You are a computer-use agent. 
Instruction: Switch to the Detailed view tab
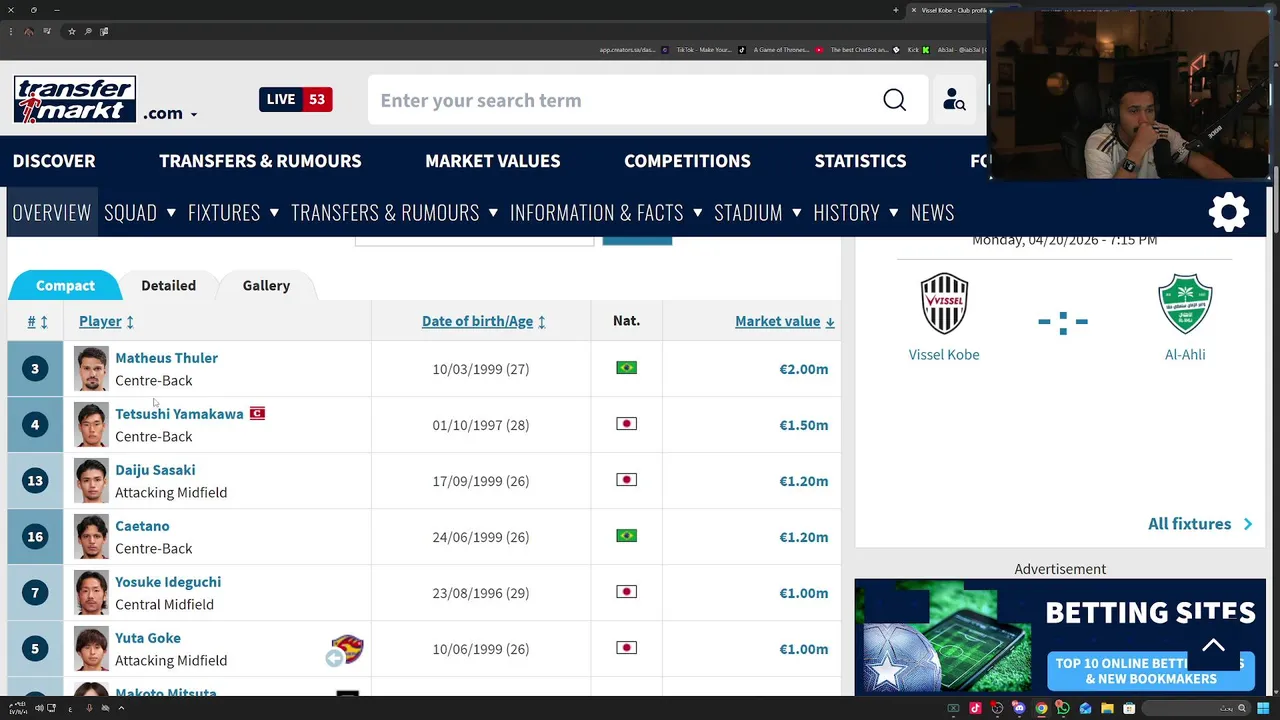168,285
